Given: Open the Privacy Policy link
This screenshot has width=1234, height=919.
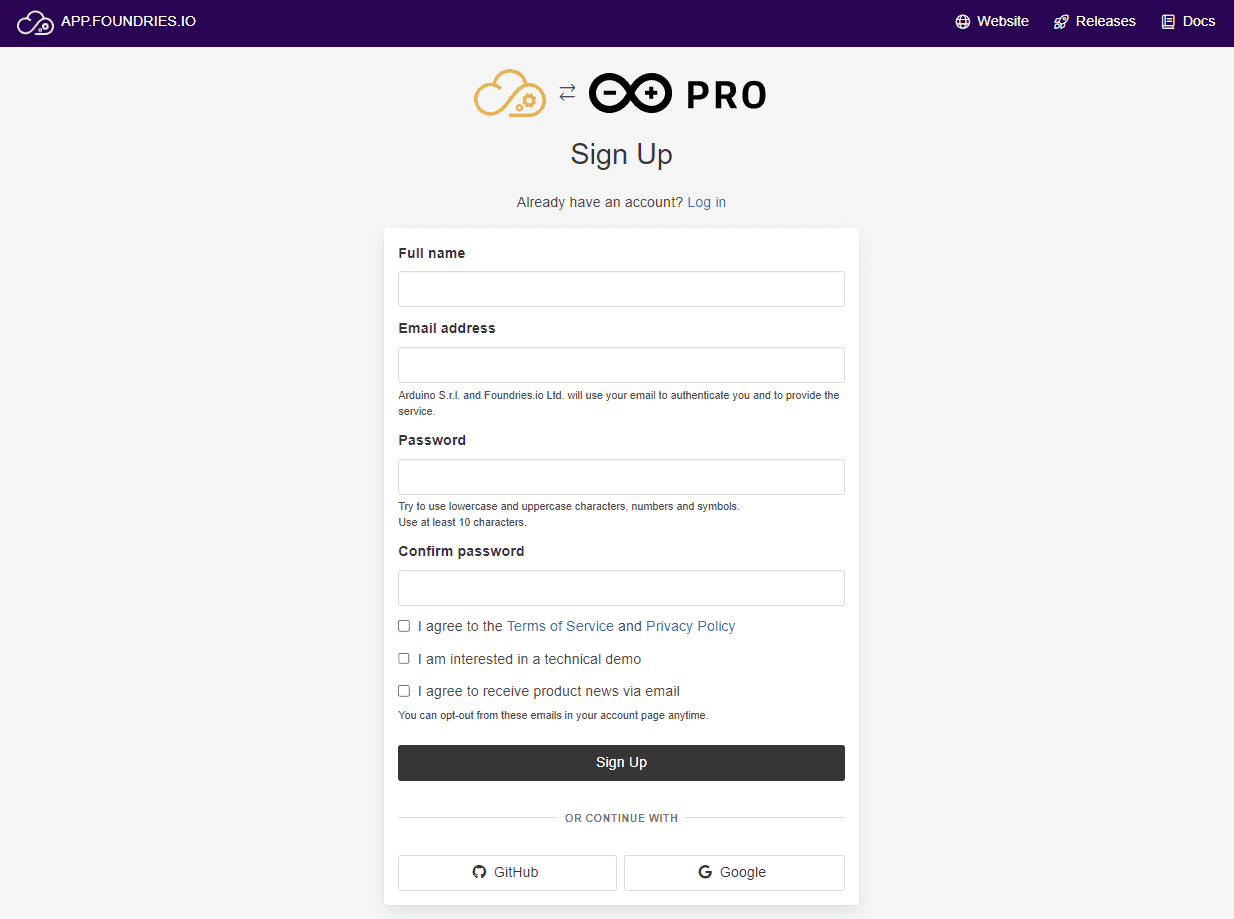Looking at the screenshot, I should [690, 626].
